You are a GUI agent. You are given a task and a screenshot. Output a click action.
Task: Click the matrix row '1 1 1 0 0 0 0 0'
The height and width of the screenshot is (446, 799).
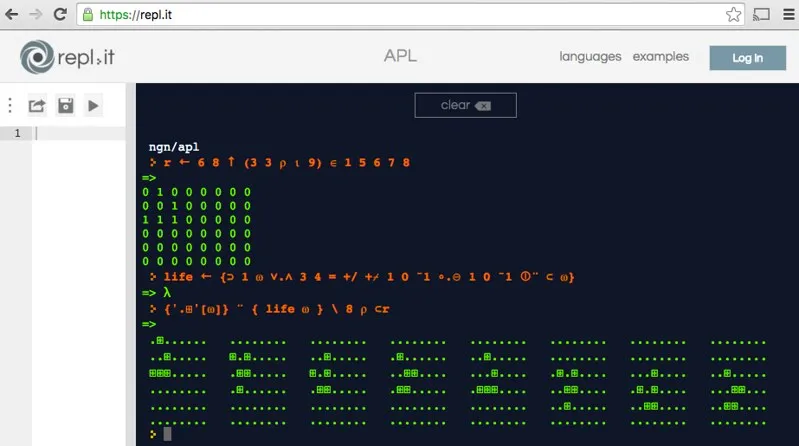pos(196,220)
